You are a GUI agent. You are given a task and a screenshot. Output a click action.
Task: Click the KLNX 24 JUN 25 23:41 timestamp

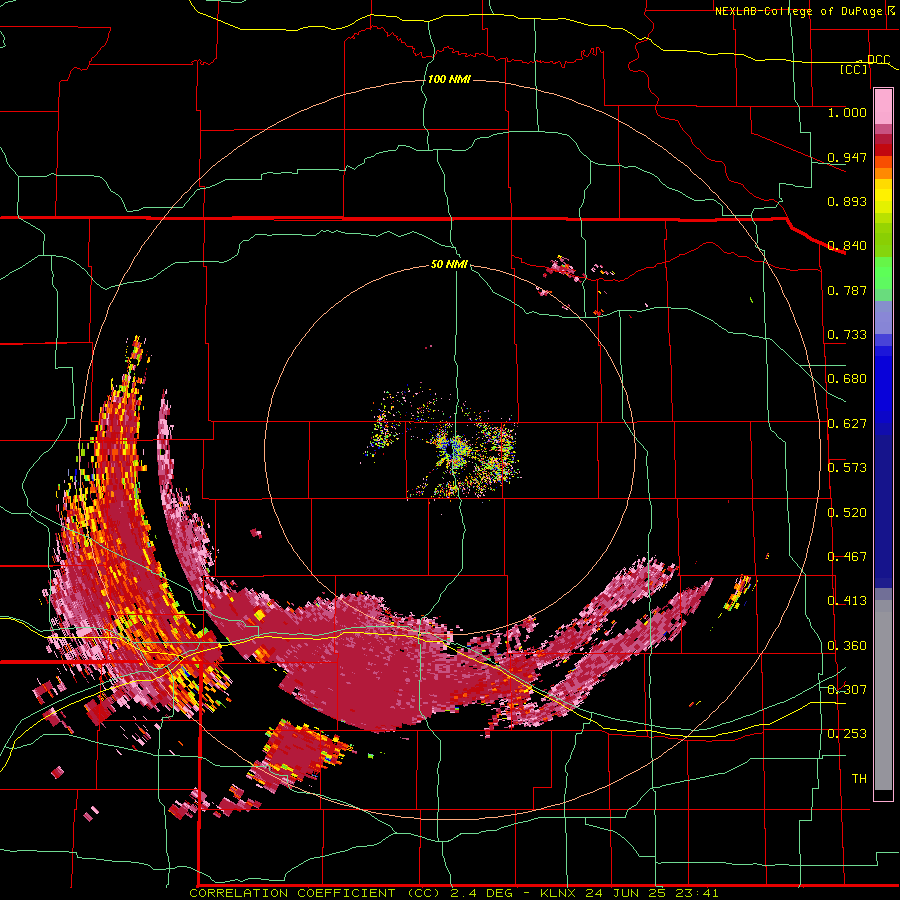tap(629, 893)
